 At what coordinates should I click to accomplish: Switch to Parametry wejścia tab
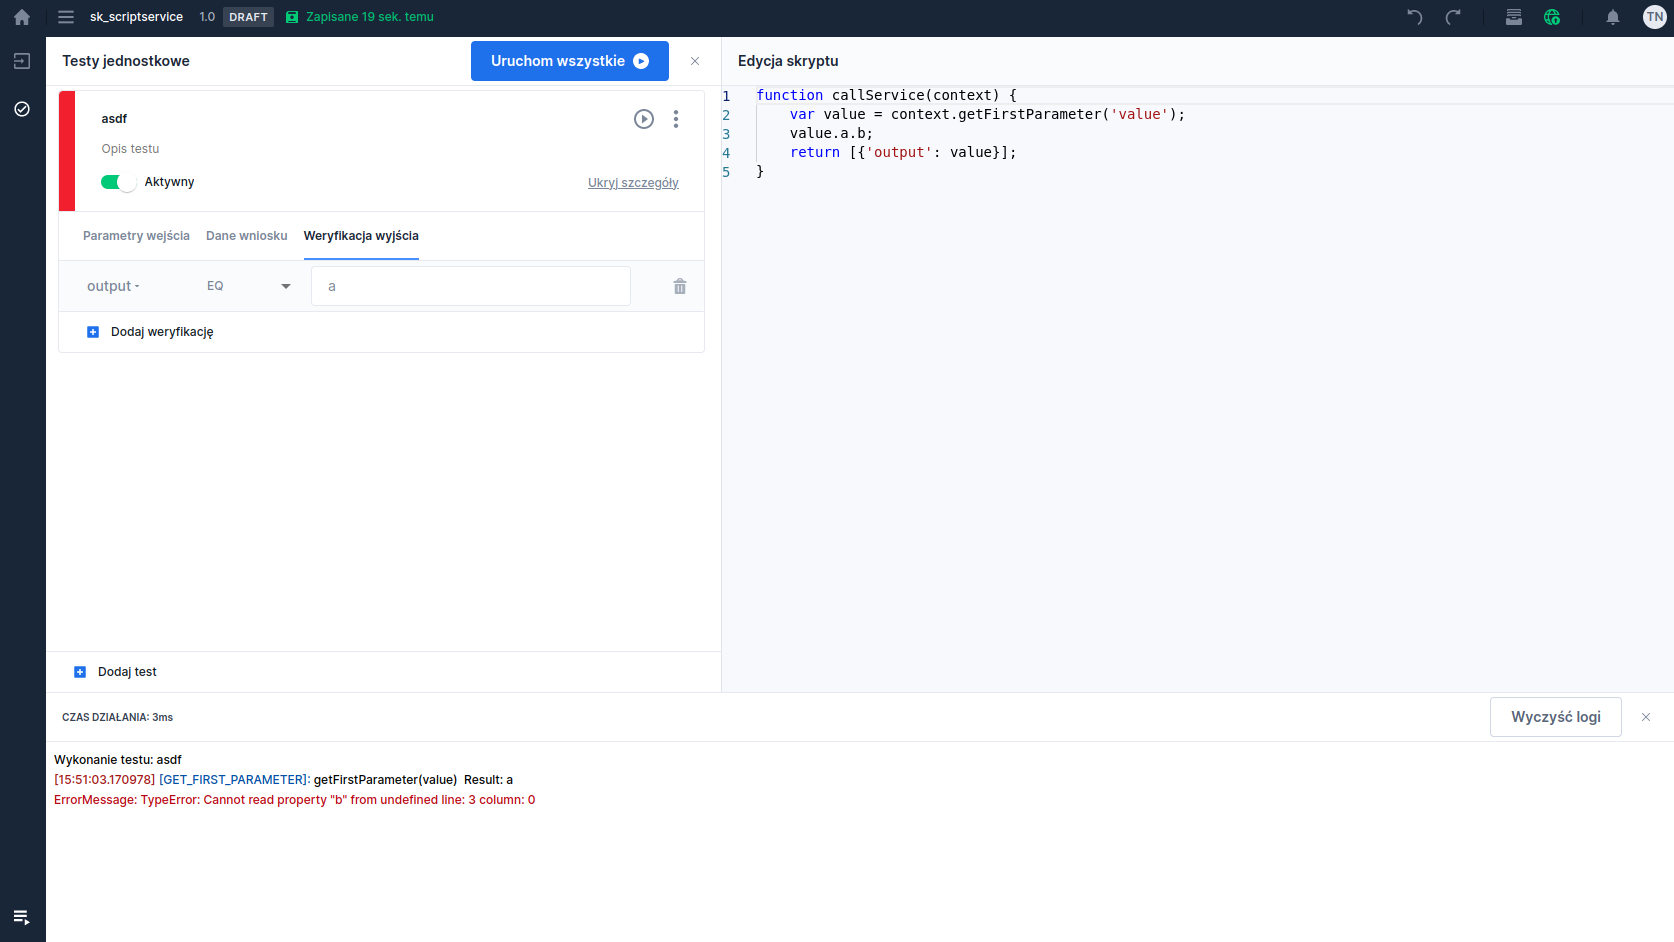[x=136, y=236]
